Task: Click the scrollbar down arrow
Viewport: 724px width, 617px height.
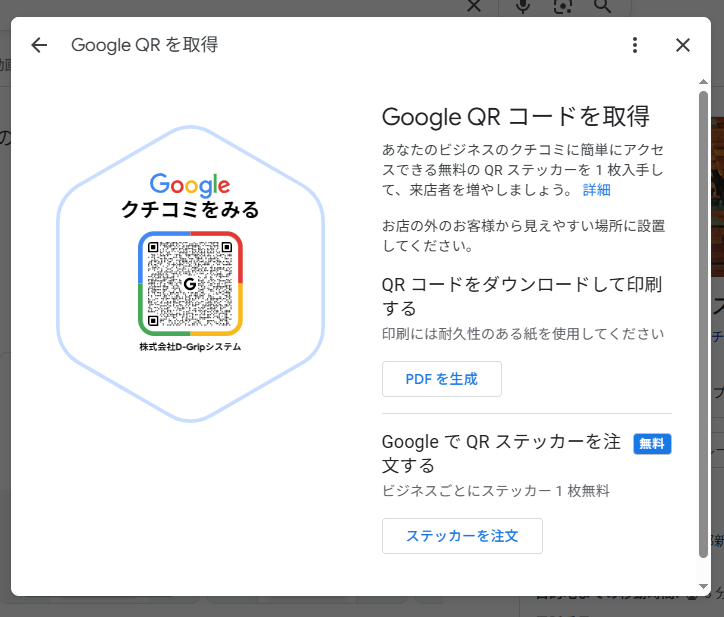Action: point(704,586)
